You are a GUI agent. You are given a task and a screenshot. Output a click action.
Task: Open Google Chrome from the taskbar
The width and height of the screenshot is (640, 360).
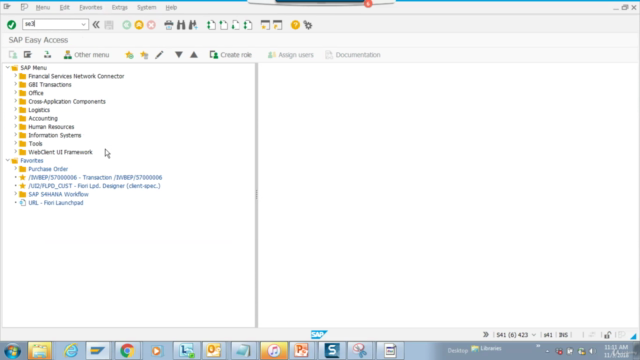127,351
